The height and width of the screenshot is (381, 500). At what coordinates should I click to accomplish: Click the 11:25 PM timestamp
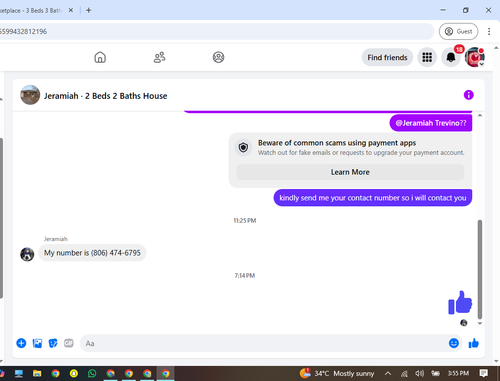(x=245, y=220)
